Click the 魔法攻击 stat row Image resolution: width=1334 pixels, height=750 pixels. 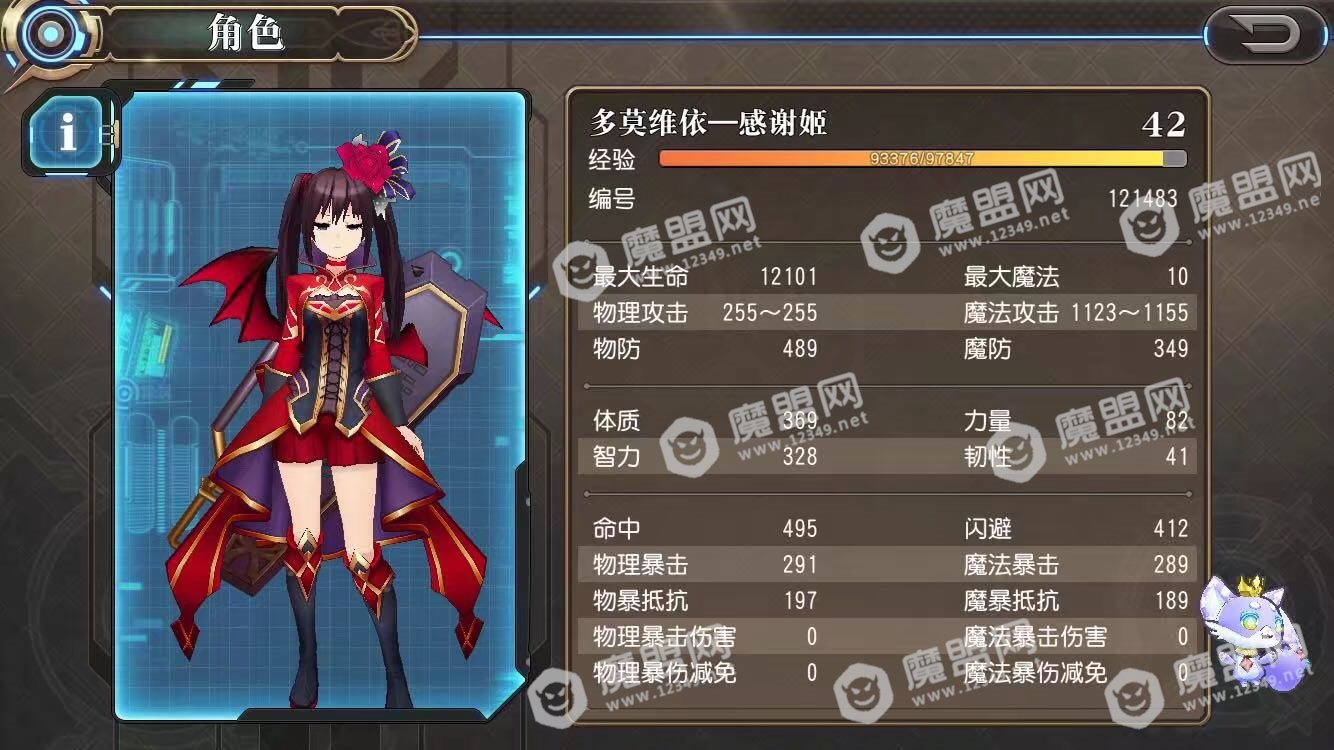coord(1076,313)
